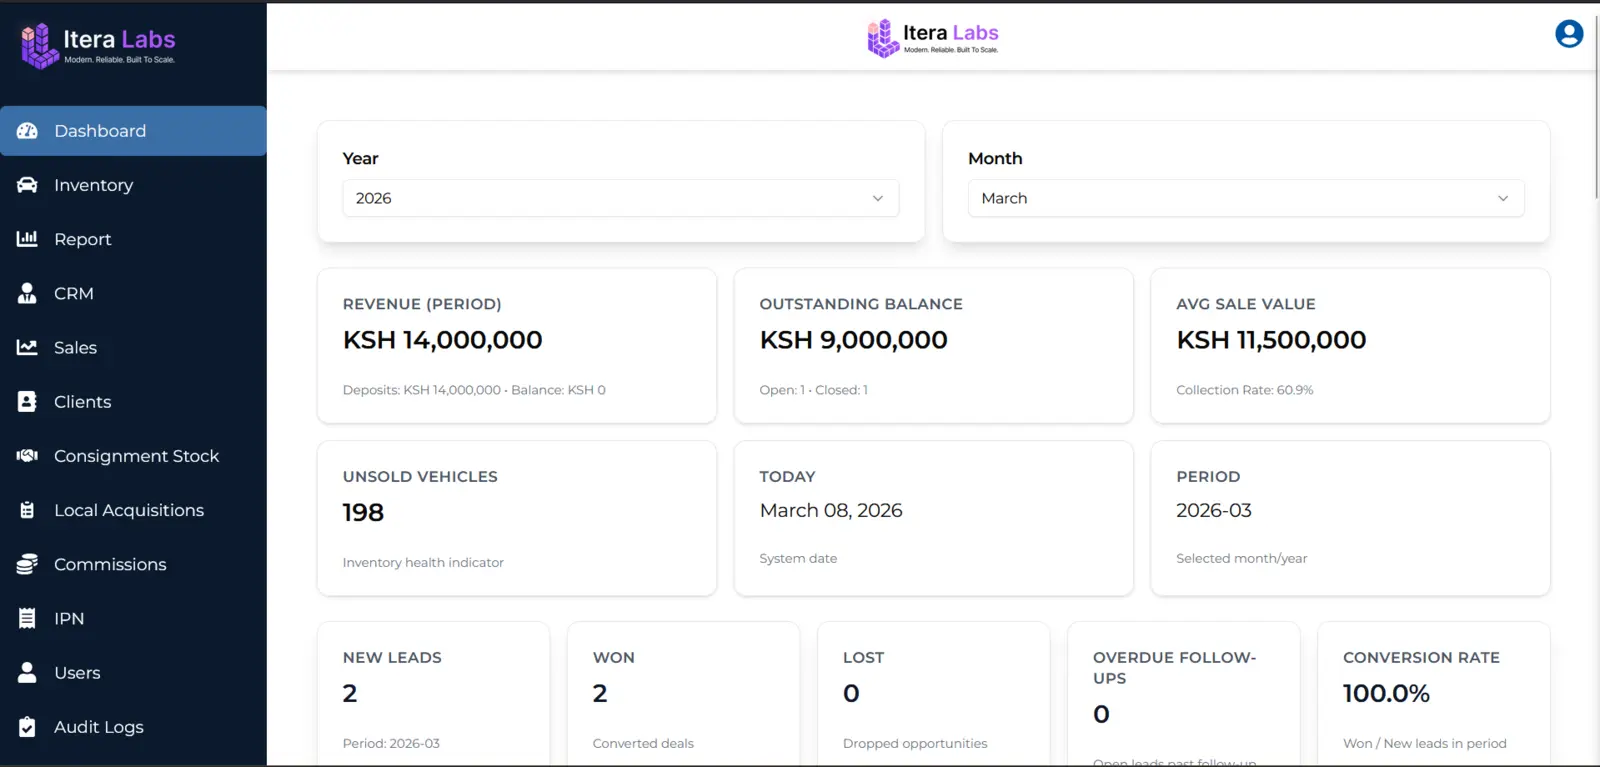Click the Revenue (Period) summary card
1600x767 pixels.
(x=516, y=345)
